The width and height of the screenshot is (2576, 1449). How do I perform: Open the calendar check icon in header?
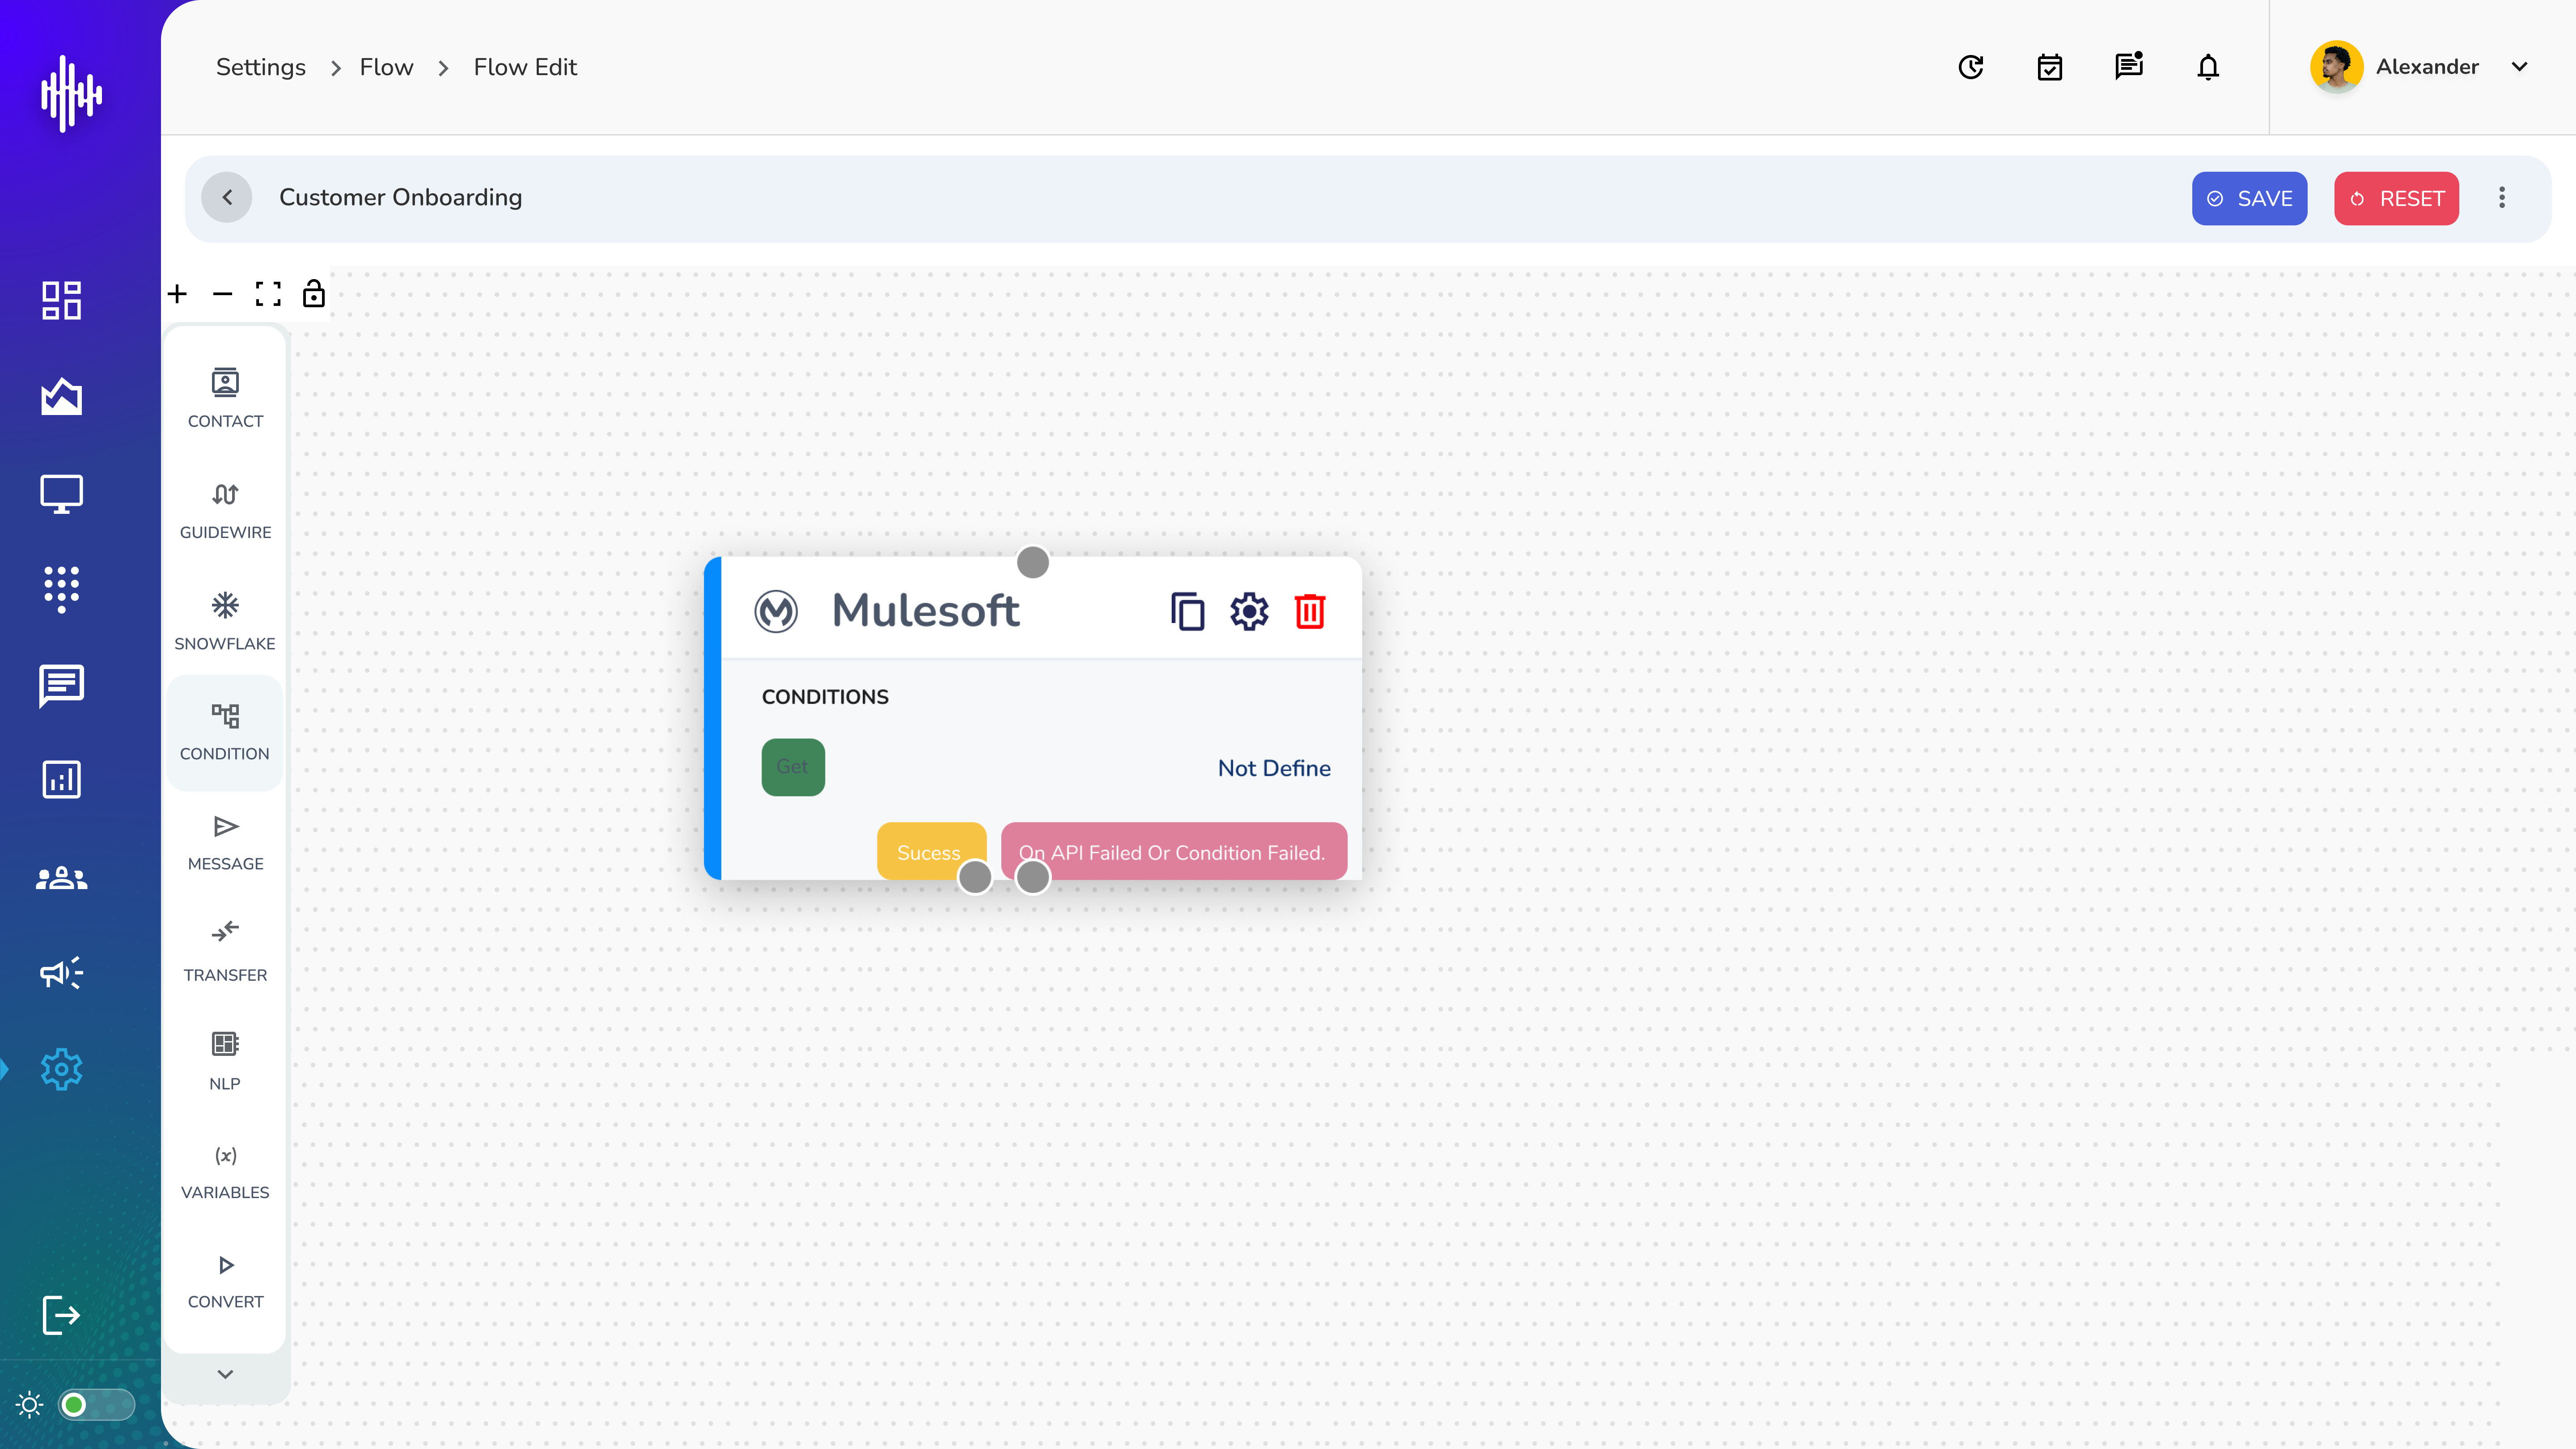pos(2050,67)
